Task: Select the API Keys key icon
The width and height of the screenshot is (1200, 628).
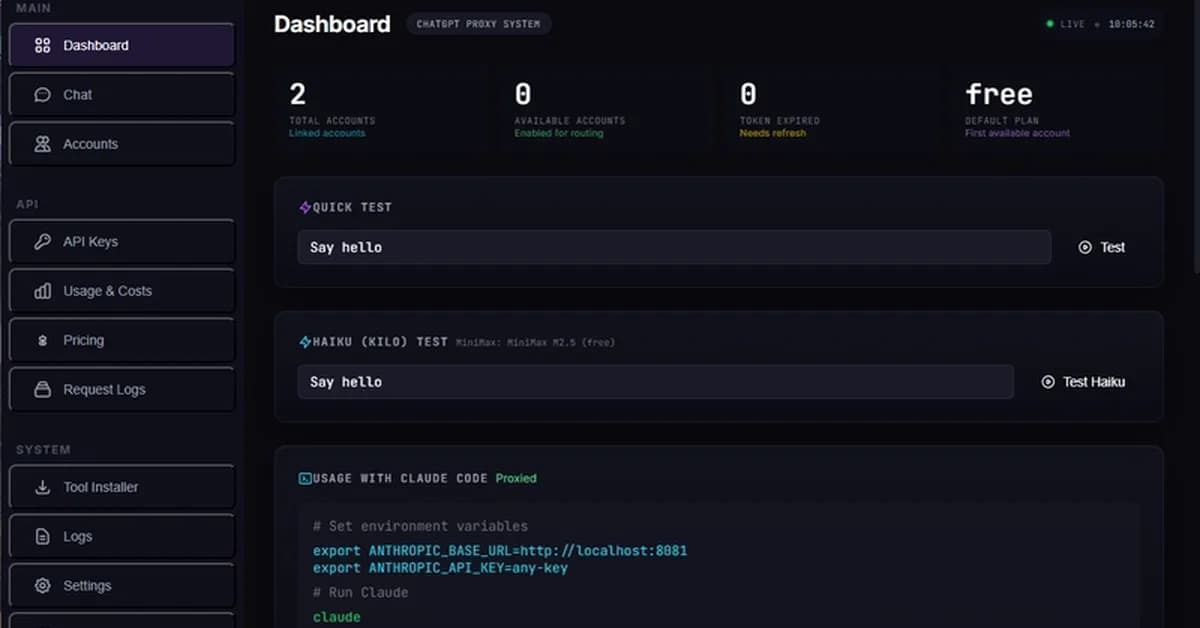Action: coord(41,241)
